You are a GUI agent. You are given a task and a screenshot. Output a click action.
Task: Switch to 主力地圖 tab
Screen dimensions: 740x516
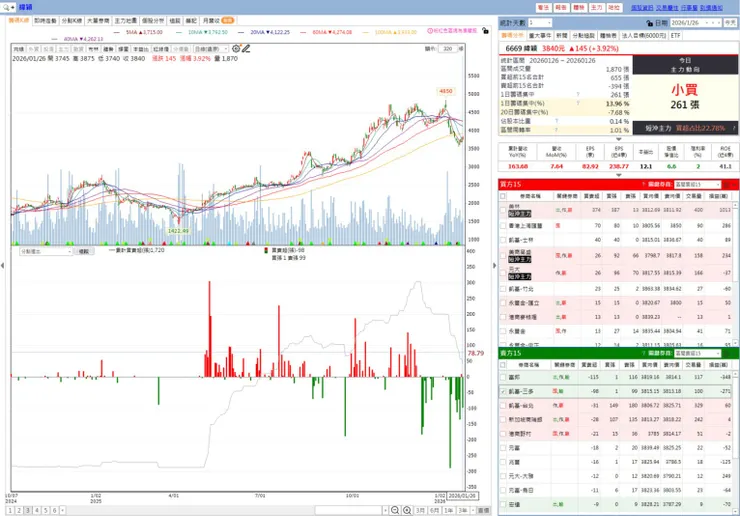coord(126,21)
